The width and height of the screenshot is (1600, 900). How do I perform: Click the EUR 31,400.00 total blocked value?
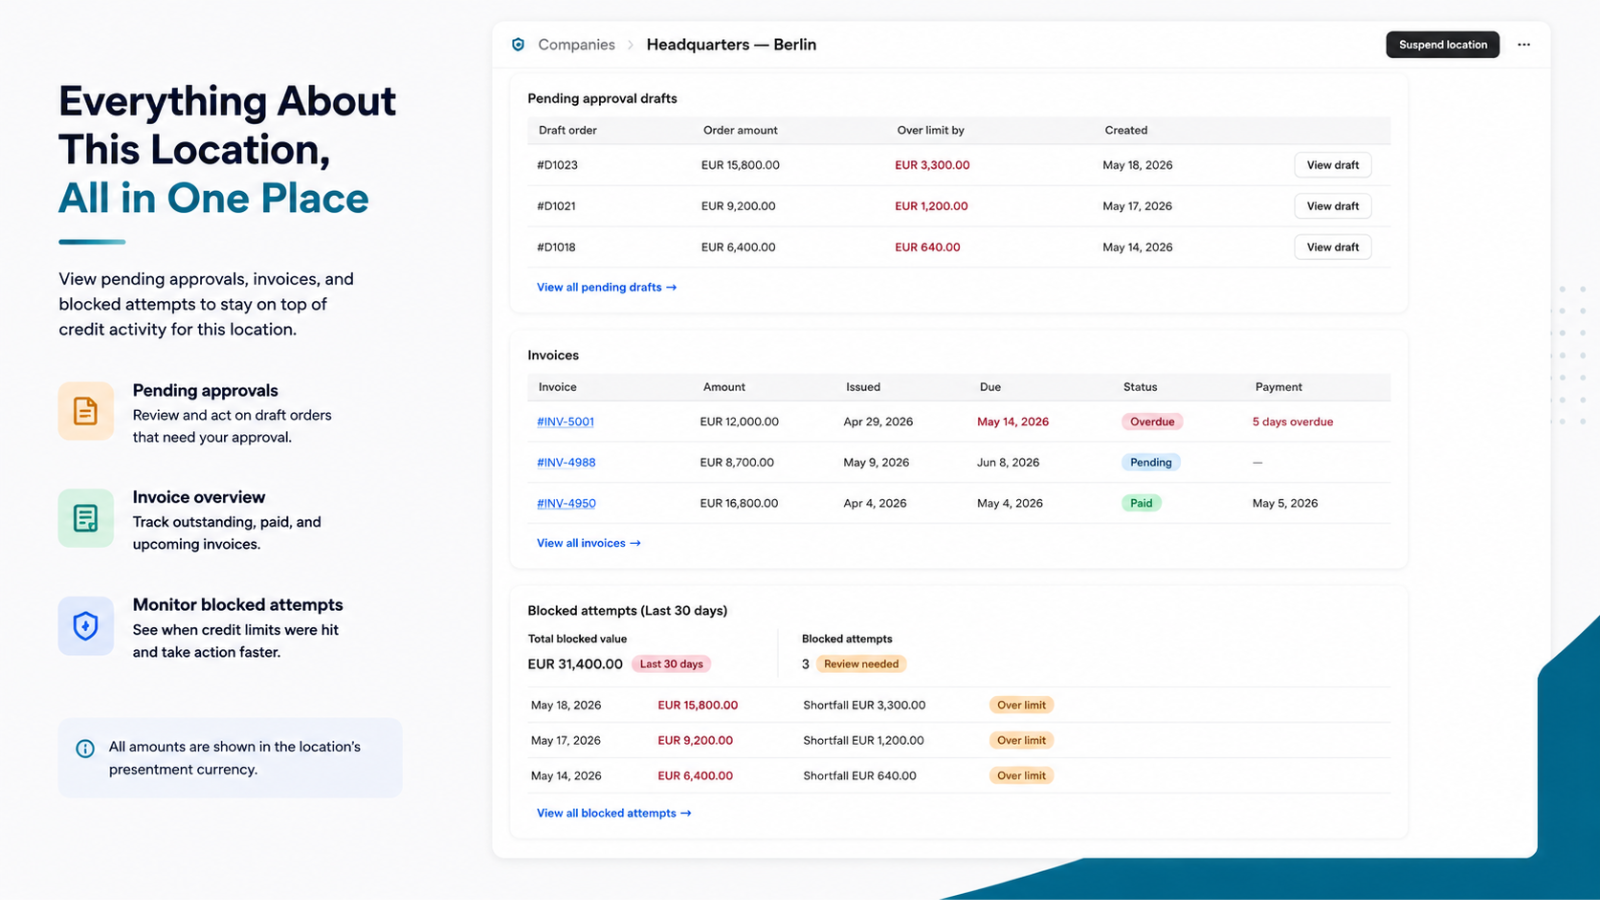(x=575, y=664)
